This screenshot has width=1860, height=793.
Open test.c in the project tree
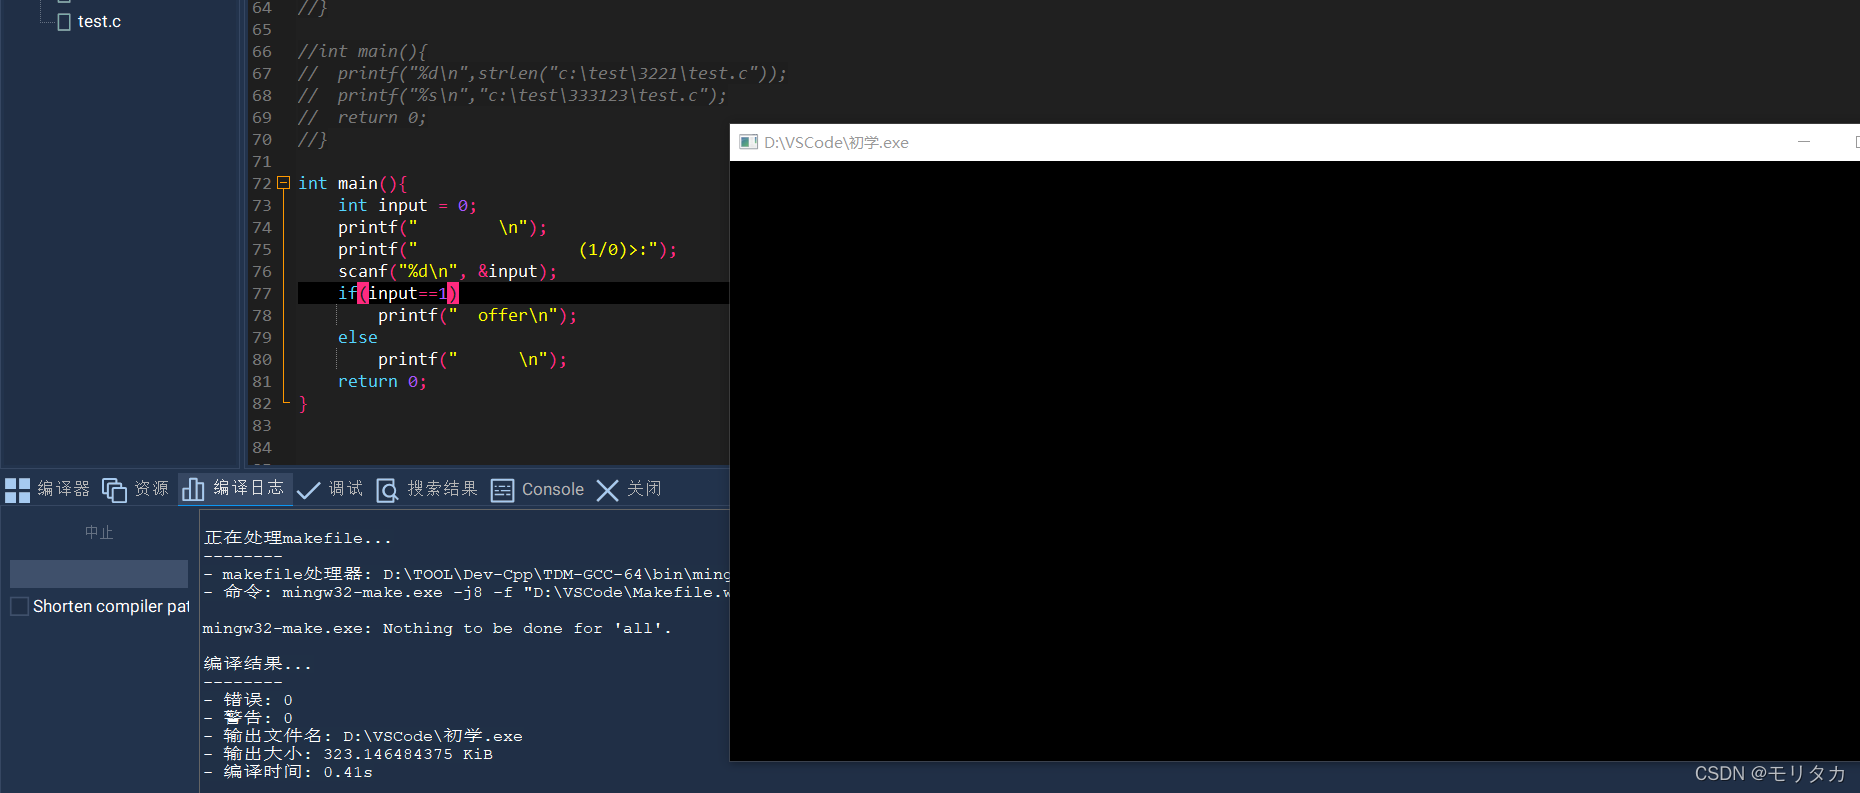[99, 21]
